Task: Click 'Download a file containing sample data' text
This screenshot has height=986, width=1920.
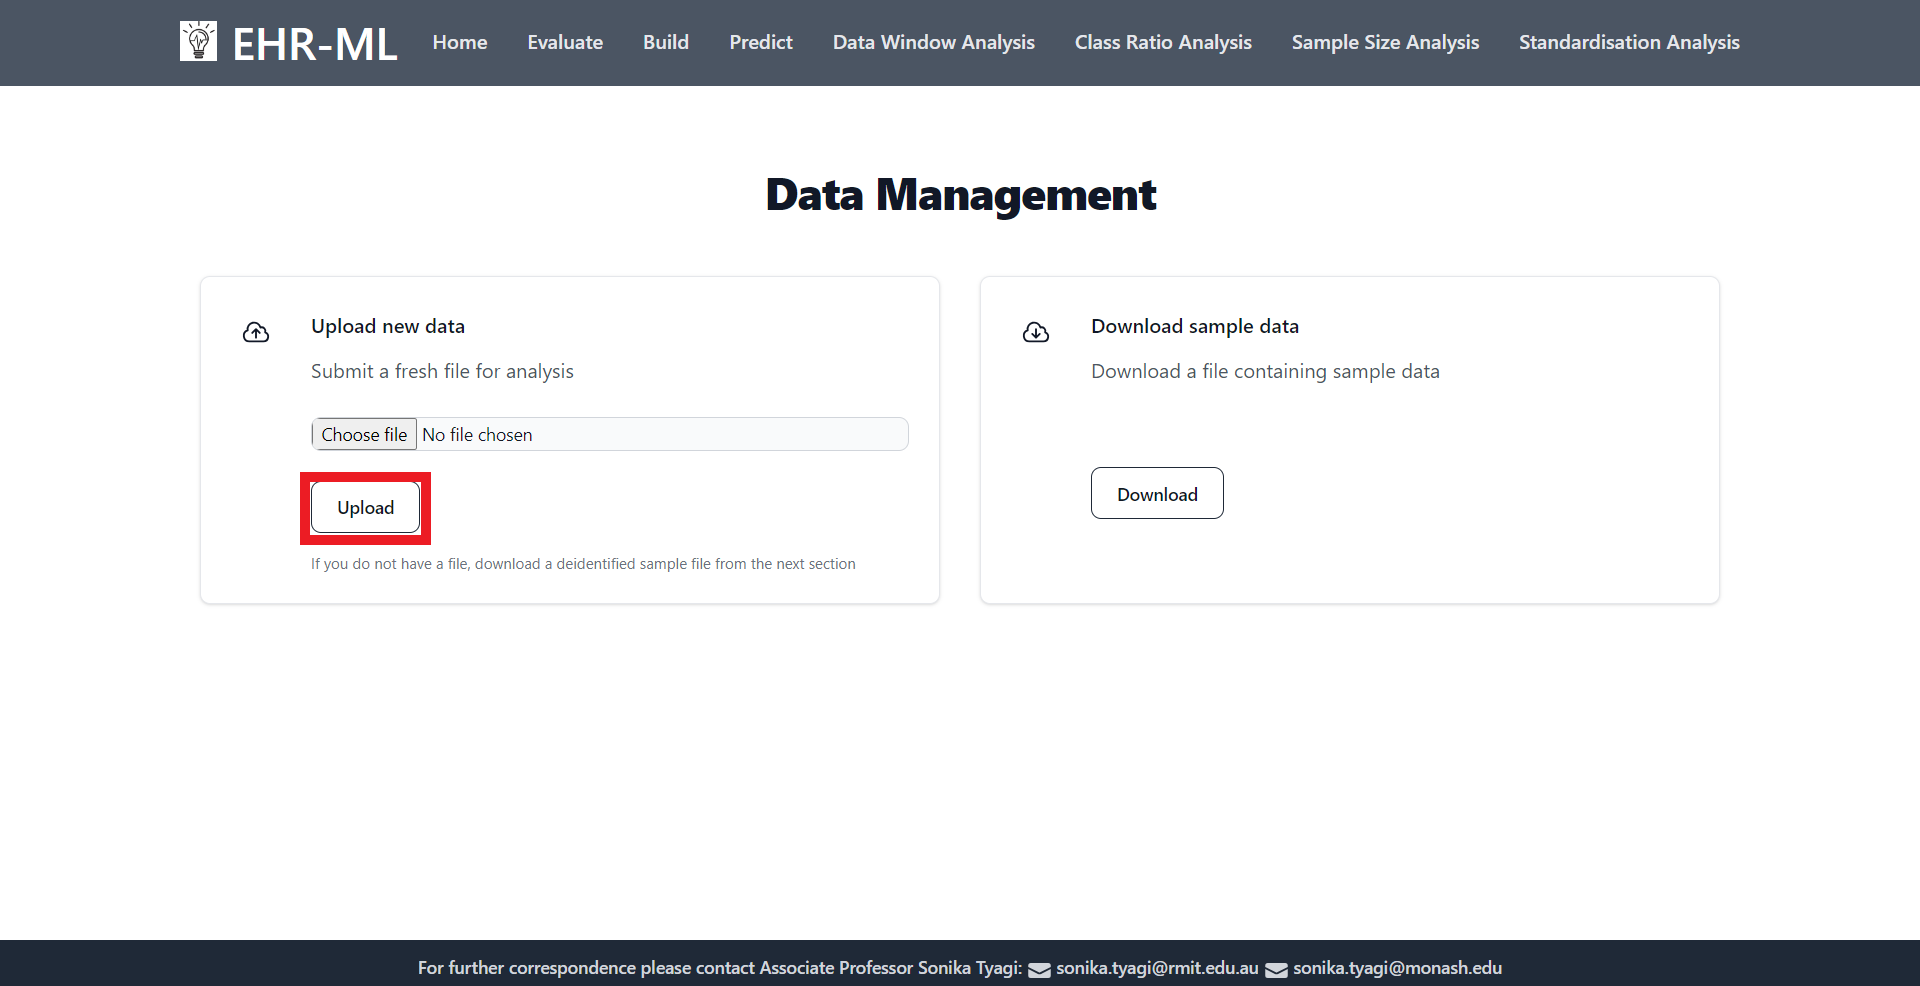Action: 1265,371
